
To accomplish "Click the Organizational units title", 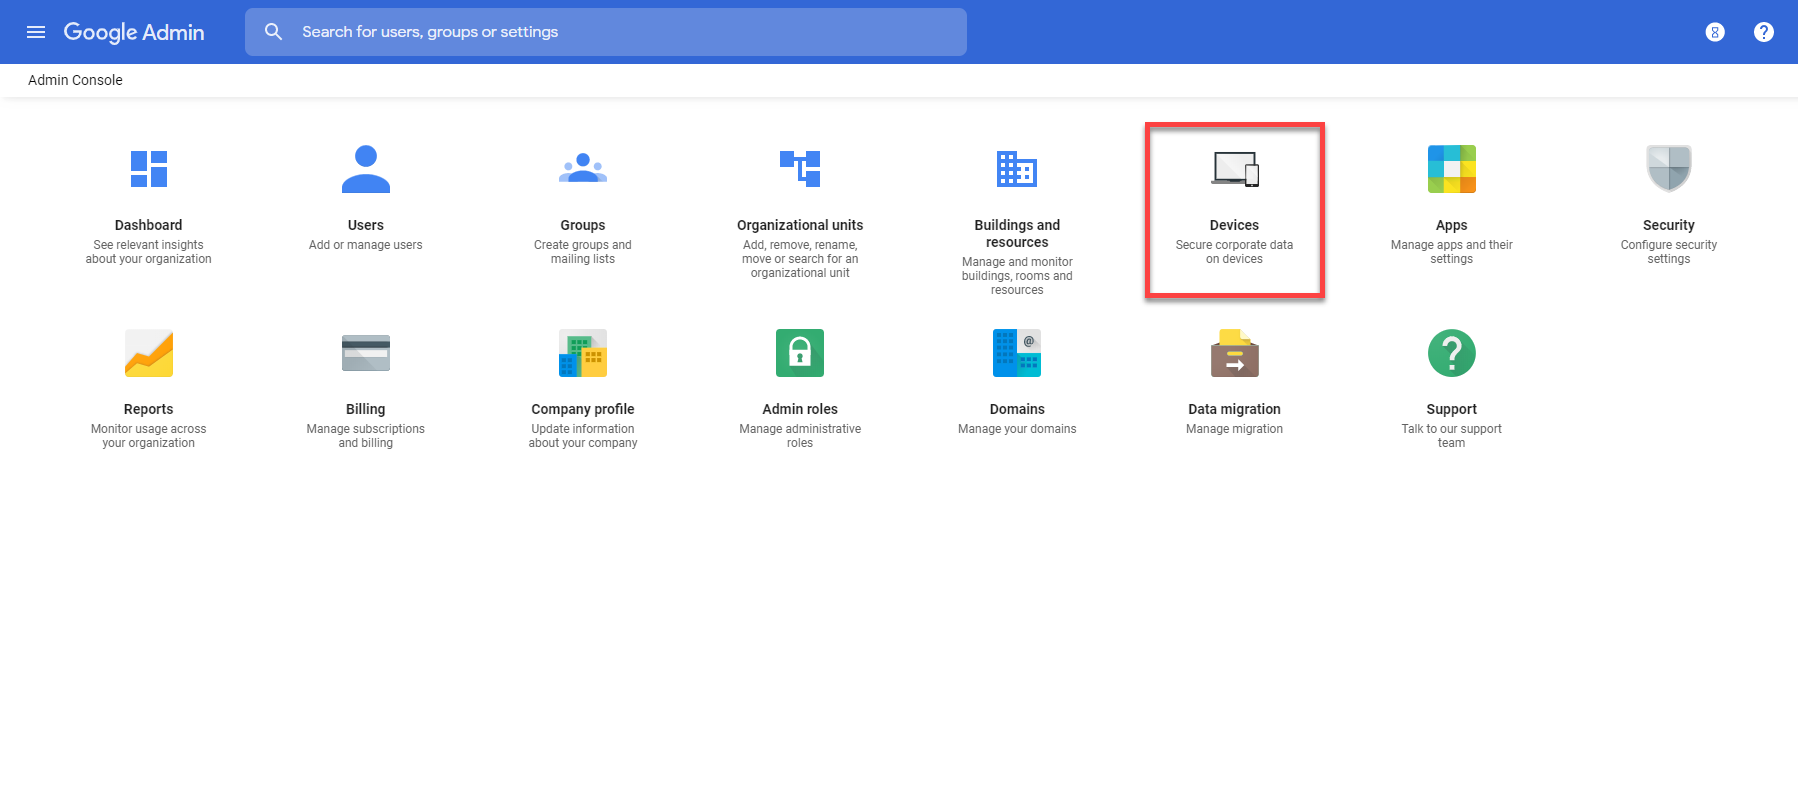I will tap(800, 225).
